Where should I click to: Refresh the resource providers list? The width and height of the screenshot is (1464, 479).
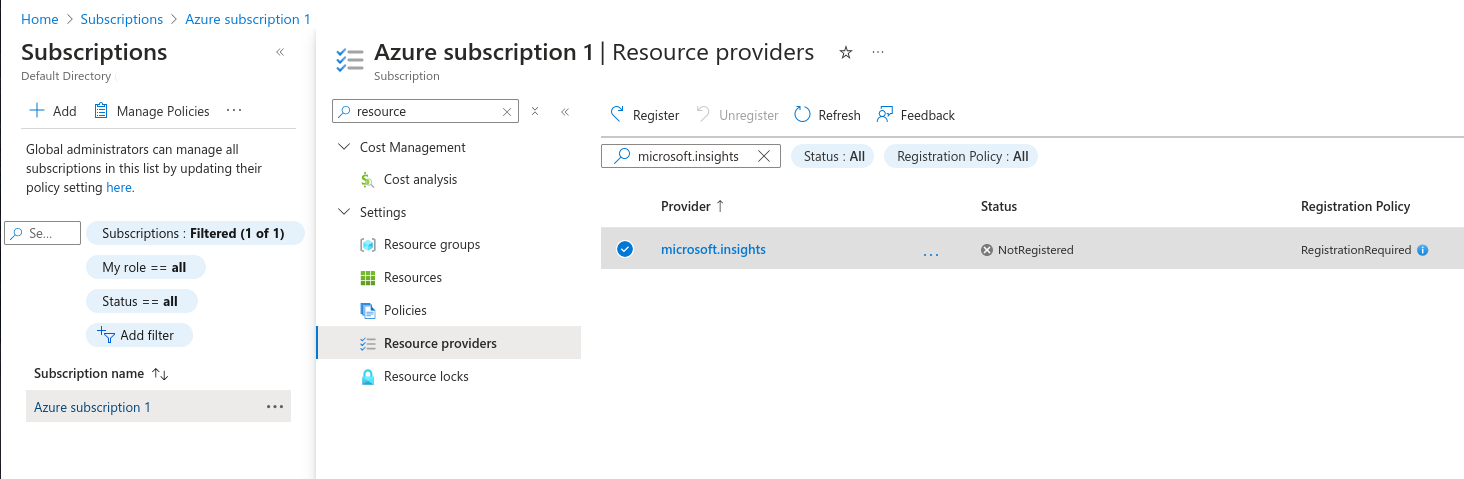tap(827, 115)
